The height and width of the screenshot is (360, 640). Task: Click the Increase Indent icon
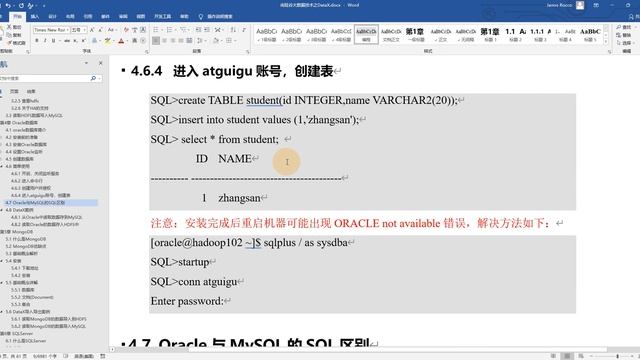(207, 30)
